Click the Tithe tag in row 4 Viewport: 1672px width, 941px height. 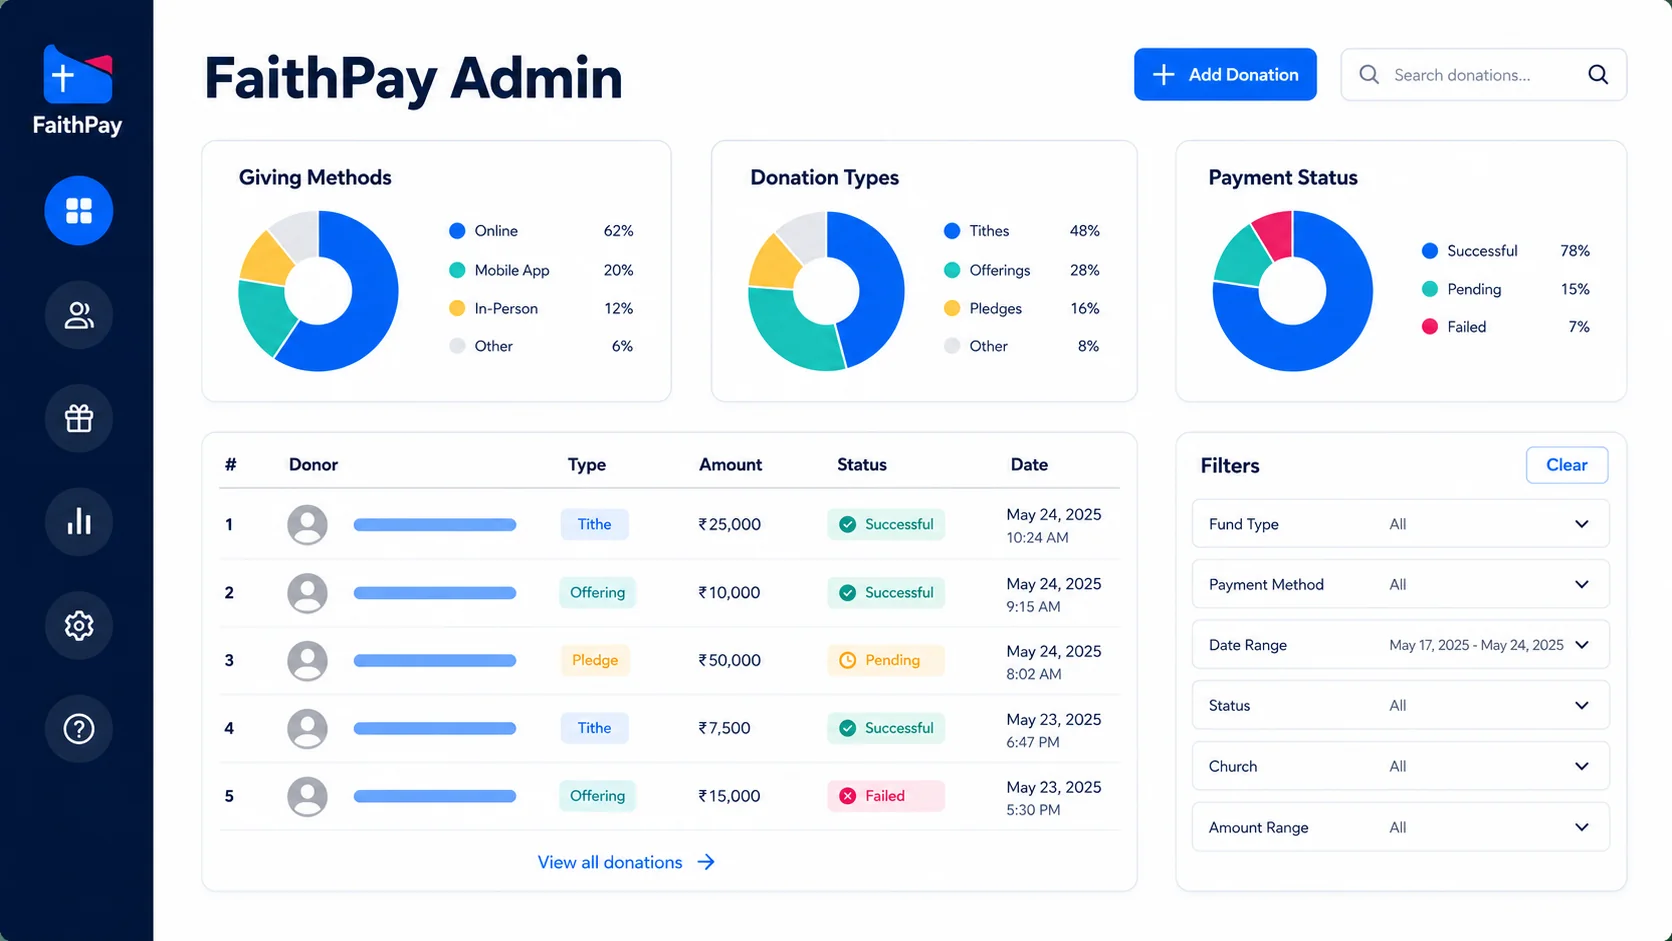coord(594,728)
